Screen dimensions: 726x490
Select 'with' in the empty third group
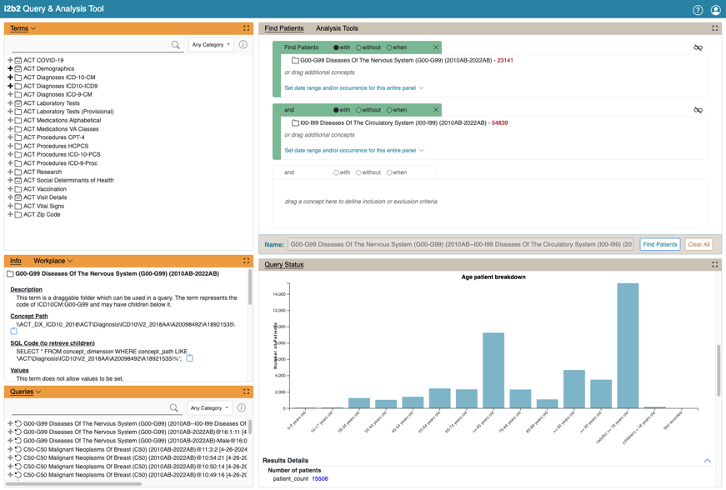336,172
